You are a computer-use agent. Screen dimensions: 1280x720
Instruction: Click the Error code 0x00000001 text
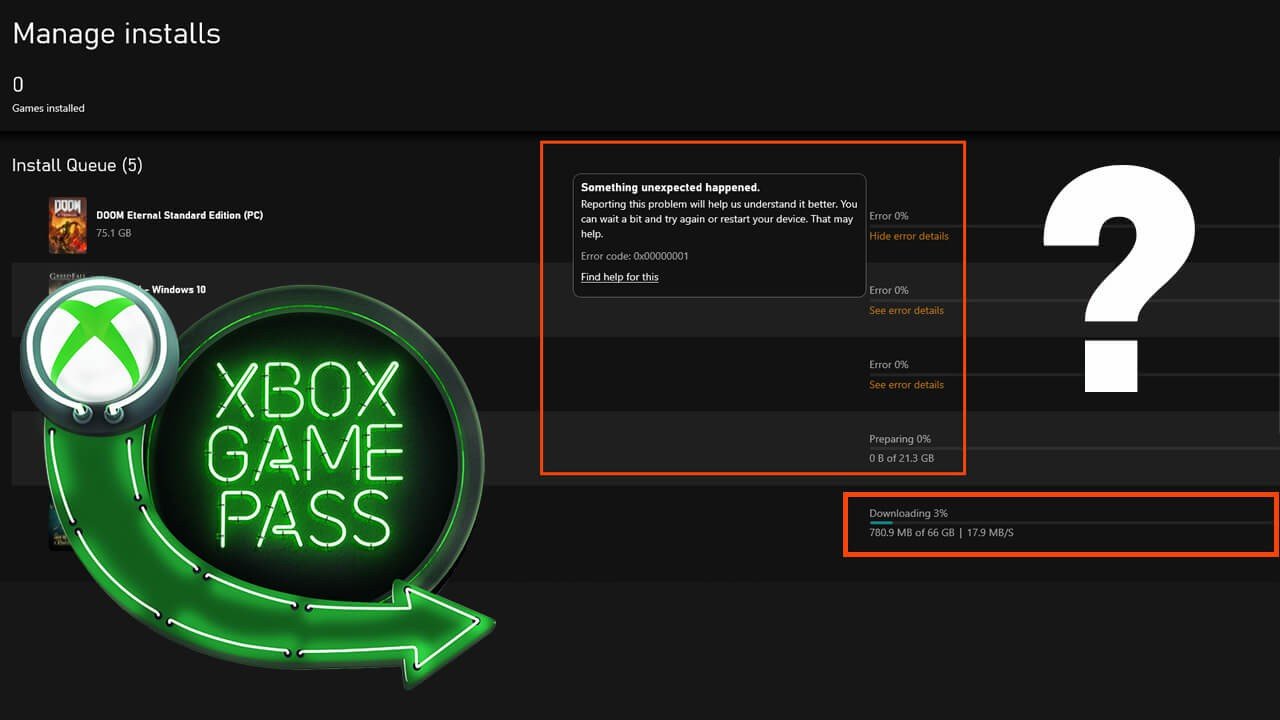(x=634, y=256)
